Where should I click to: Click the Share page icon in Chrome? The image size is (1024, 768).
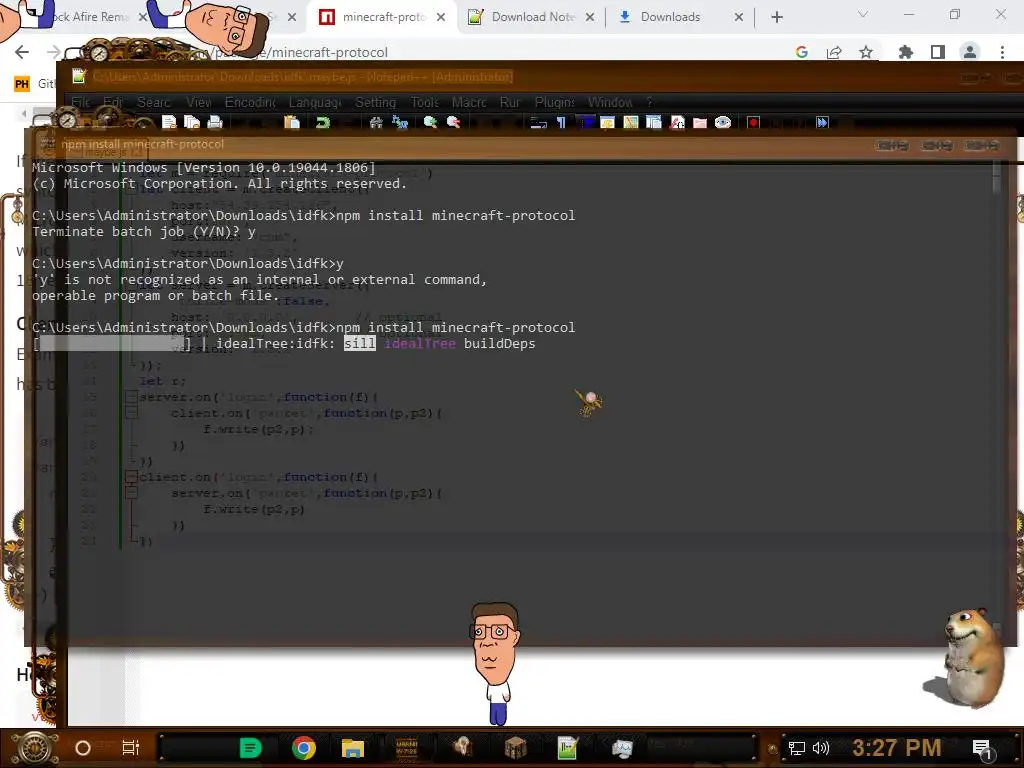(834, 52)
